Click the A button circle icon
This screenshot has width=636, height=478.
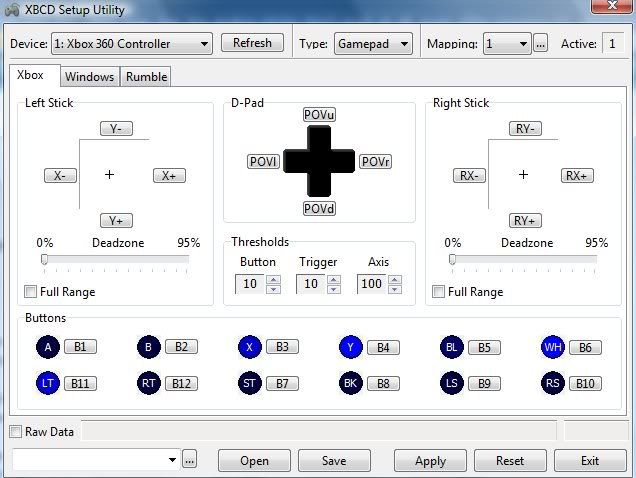coord(49,347)
